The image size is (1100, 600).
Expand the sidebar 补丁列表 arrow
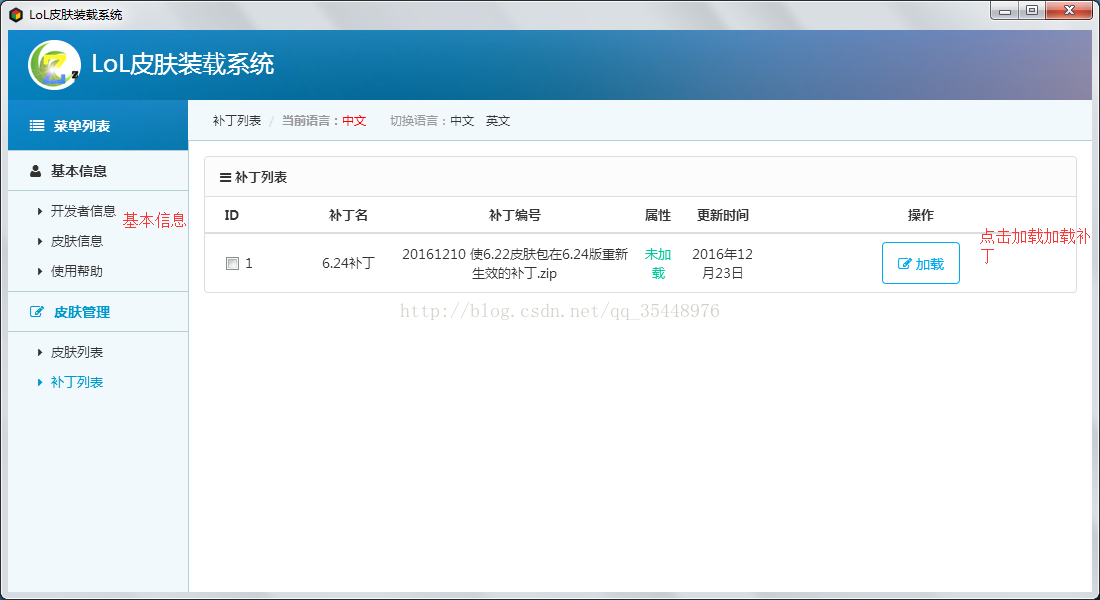click(x=40, y=382)
